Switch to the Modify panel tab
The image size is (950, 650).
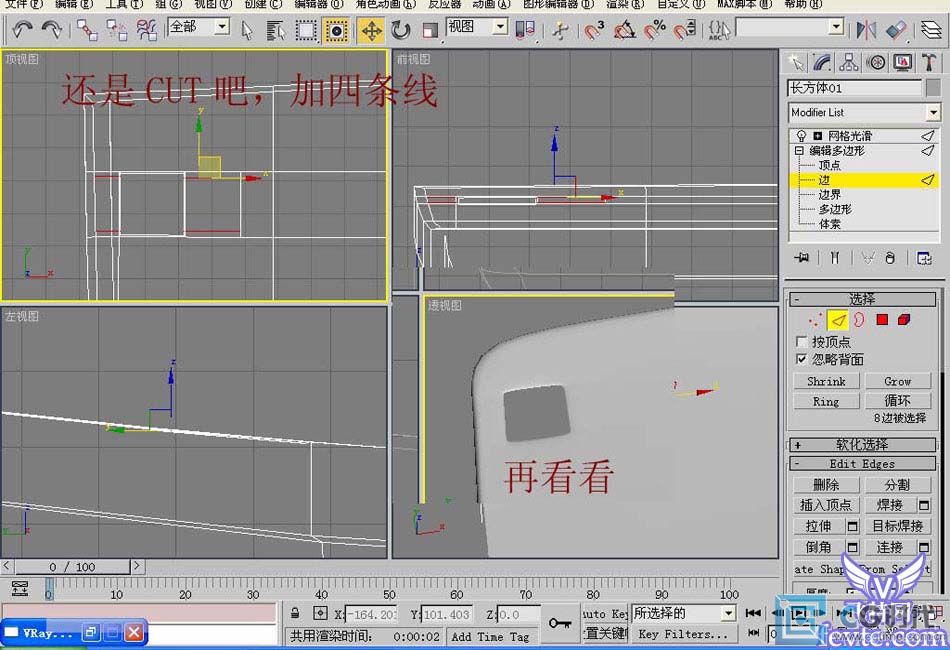click(822, 62)
